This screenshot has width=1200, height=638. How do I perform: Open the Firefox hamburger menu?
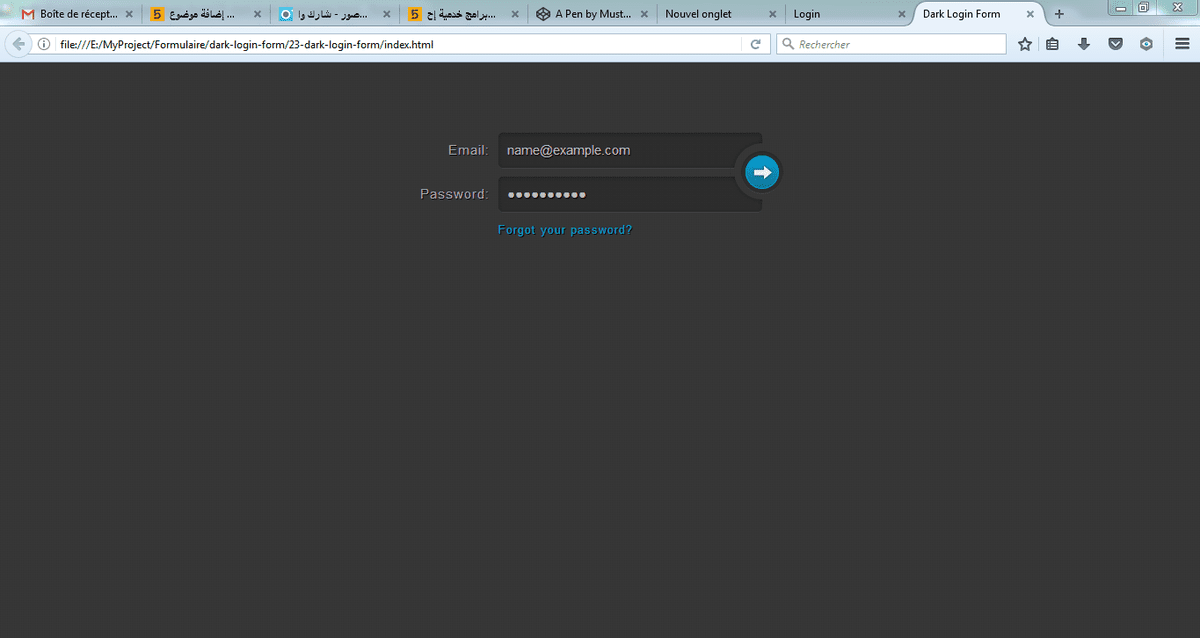click(x=1181, y=44)
